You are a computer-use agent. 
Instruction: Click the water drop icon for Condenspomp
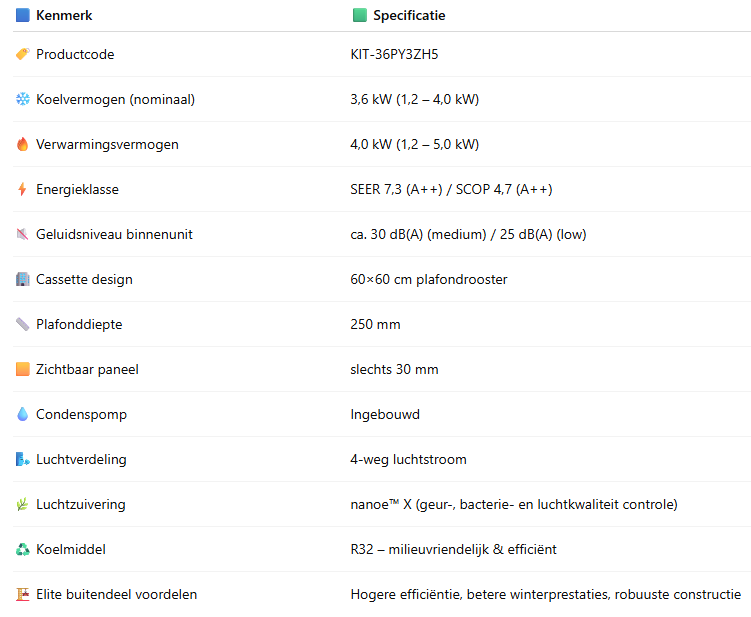pyautogui.click(x=23, y=414)
